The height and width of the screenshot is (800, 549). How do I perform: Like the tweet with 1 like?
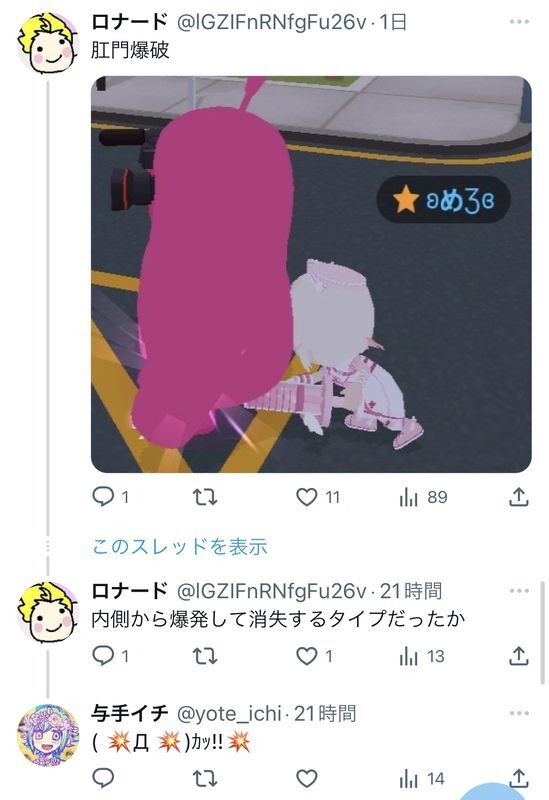pyautogui.click(x=307, y=656)
